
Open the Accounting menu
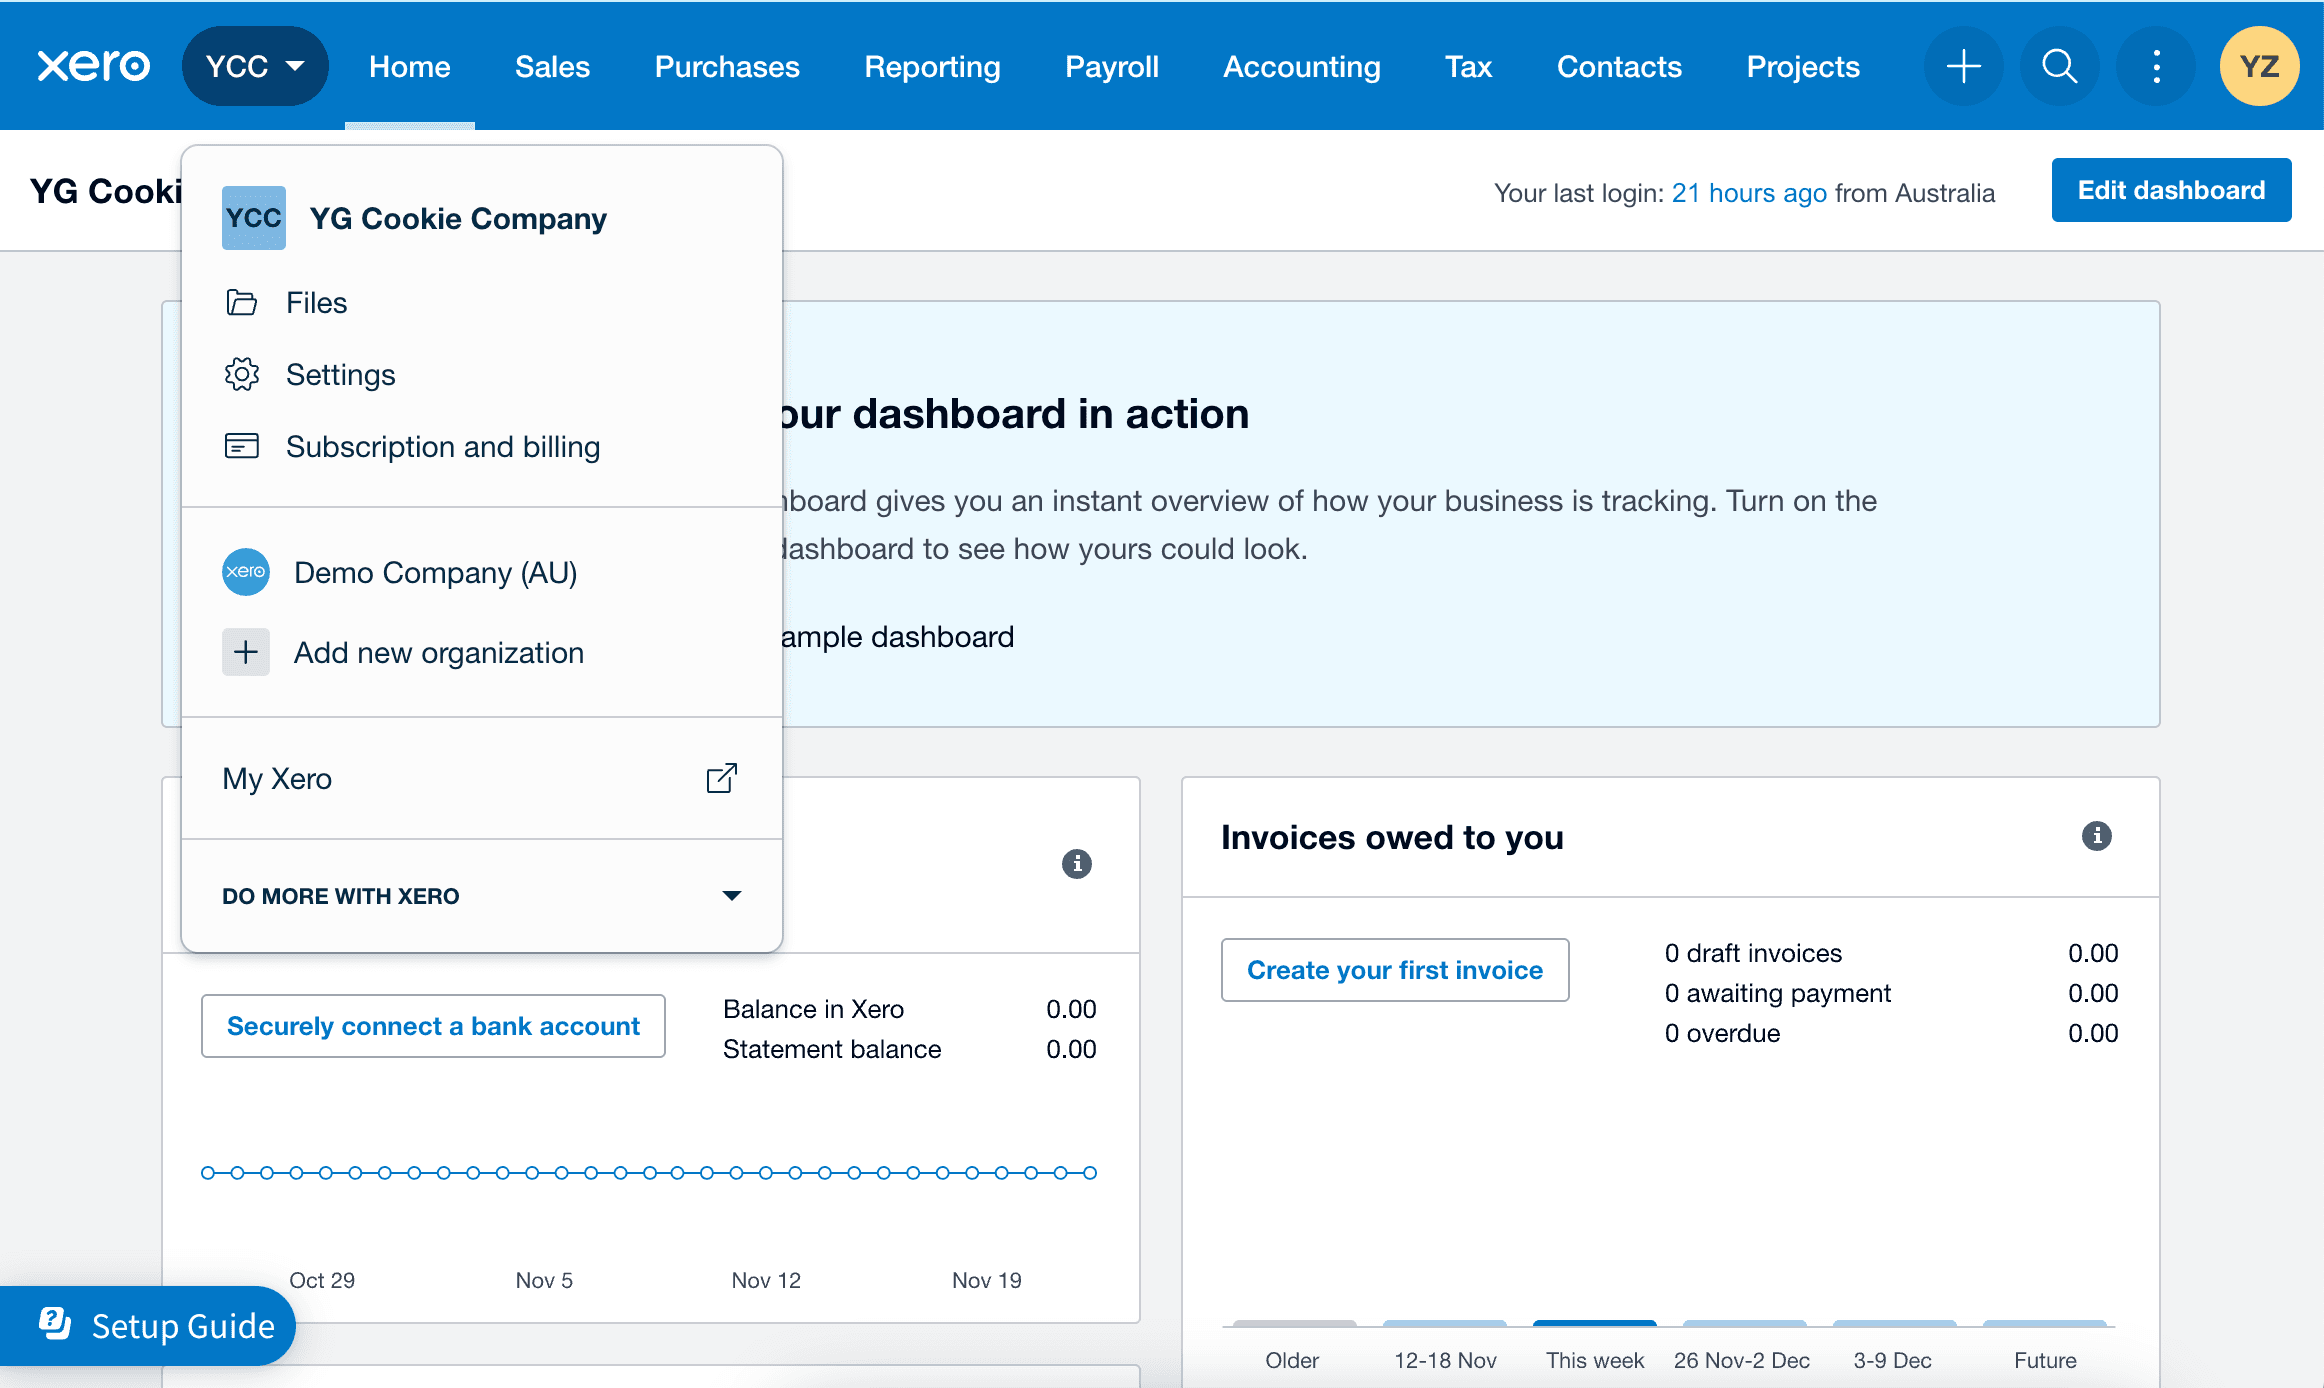pyautogui.click(x=1301, y=66)
